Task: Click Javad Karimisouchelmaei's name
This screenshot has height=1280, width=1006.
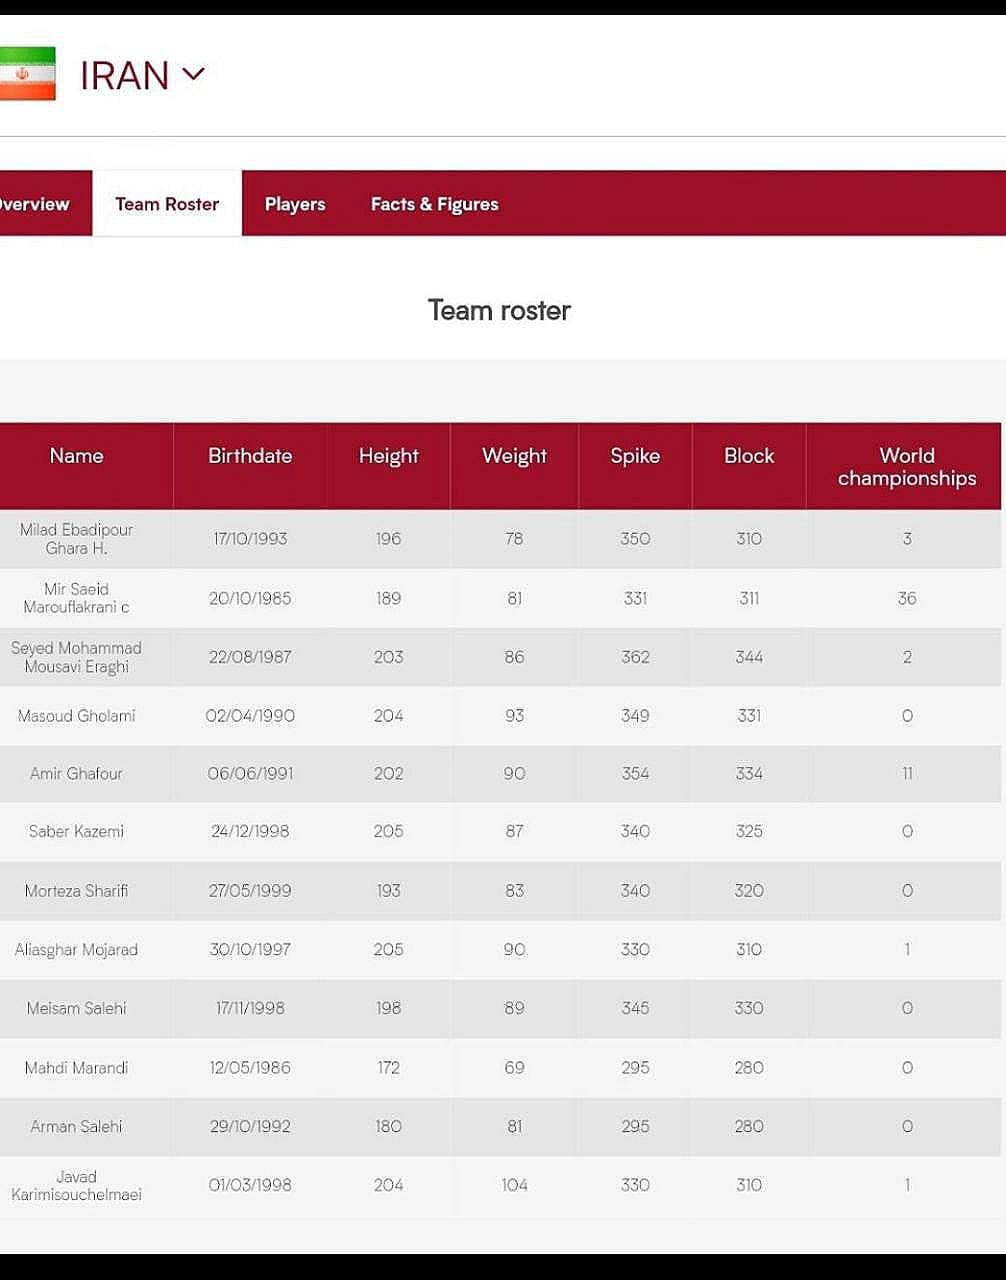Action: [77, 1185]
